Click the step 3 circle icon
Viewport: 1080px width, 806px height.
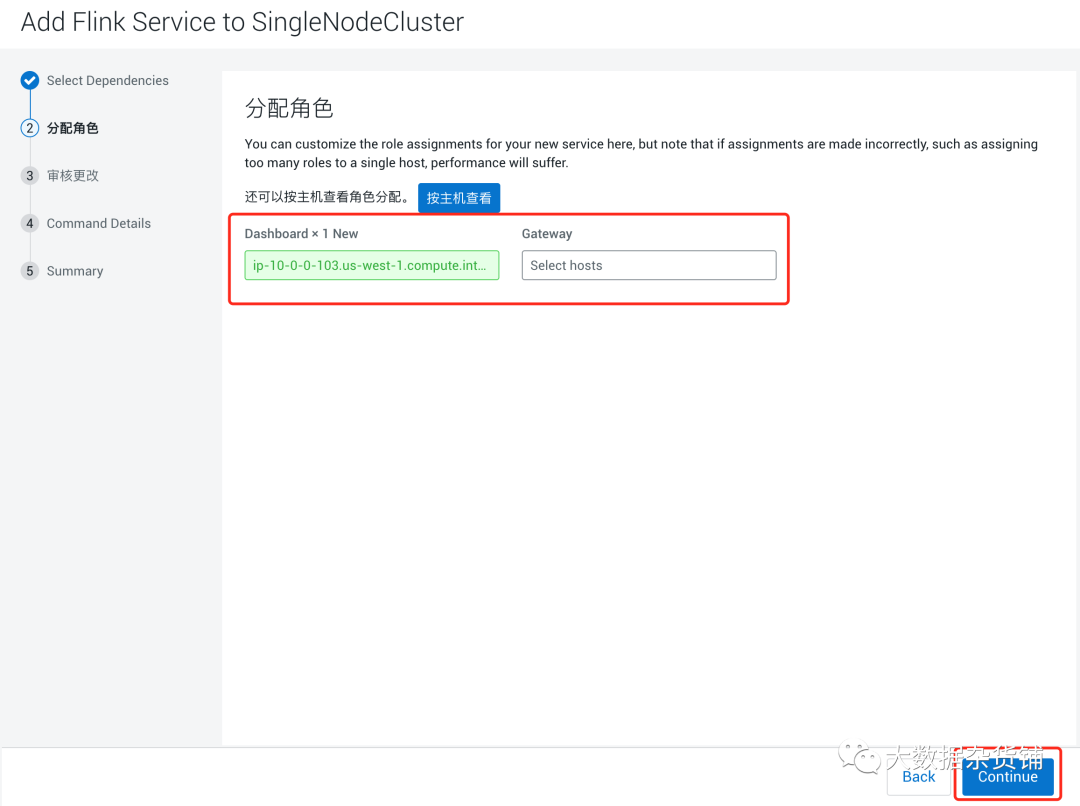pos(30,176)
